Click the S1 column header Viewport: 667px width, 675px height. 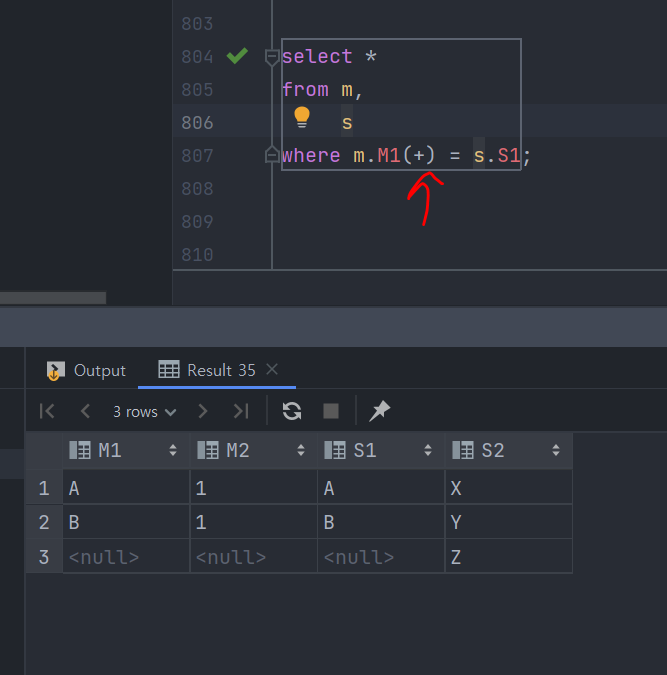(381, 450)
